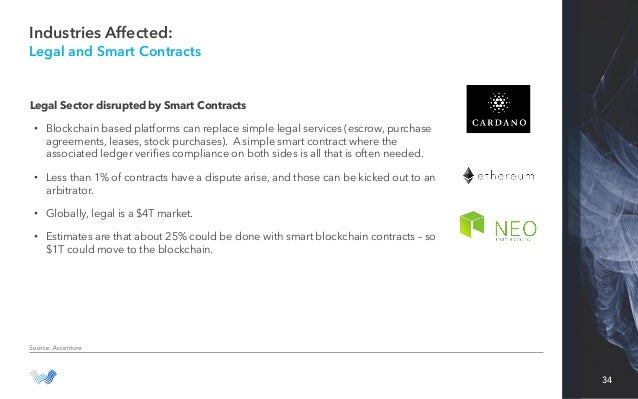638x399 pixels.
Task: Click the $4T market bullet
Action: [119, 214]
